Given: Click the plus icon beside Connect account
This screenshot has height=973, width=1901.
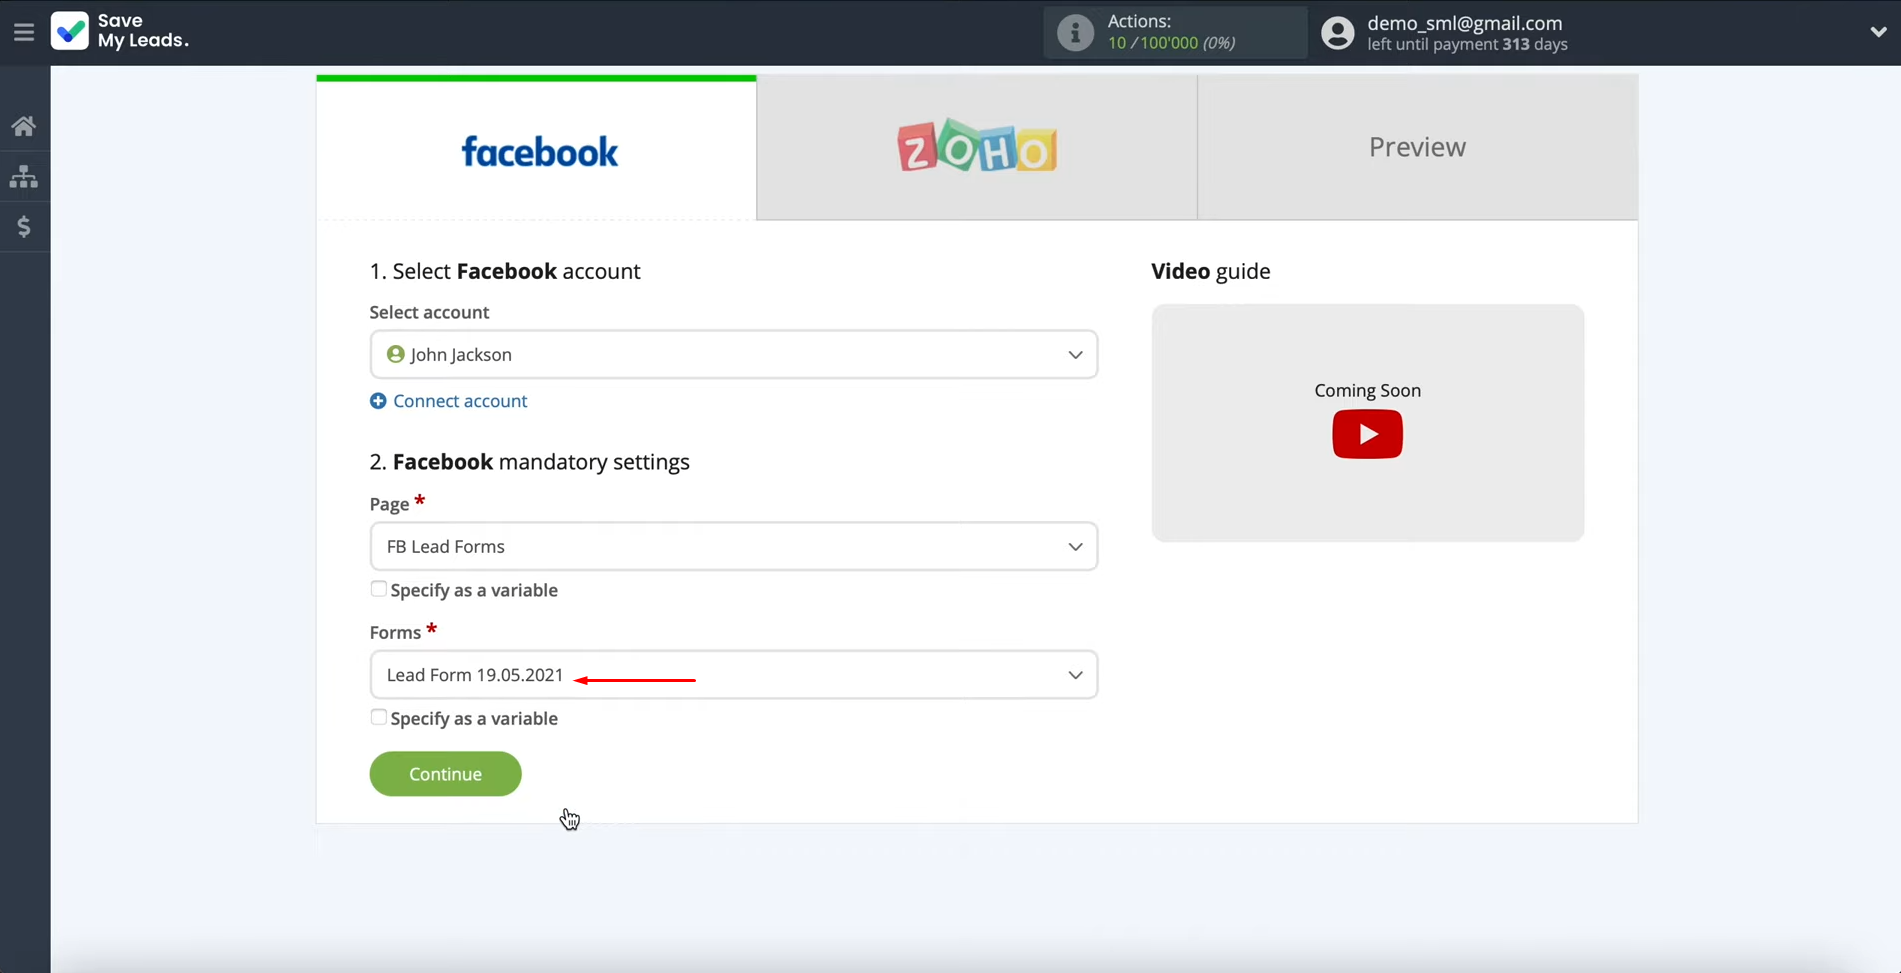Looking at the screenshot, I should pyautogui.click(x=378, y=401).
